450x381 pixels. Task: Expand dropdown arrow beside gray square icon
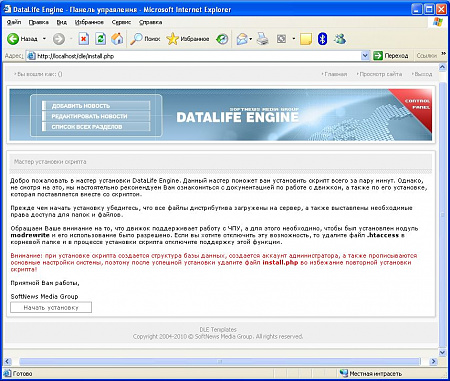click(x=294, y=39)
